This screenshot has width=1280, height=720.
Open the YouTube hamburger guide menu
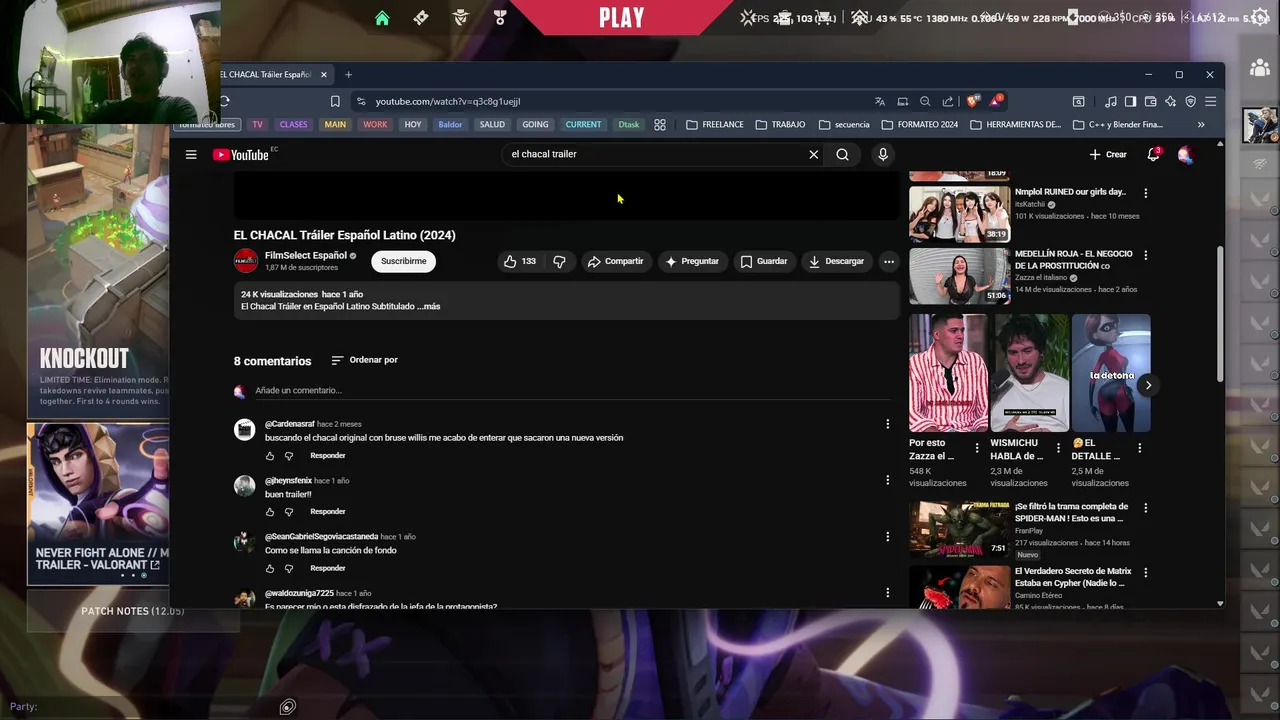(191, 155)
